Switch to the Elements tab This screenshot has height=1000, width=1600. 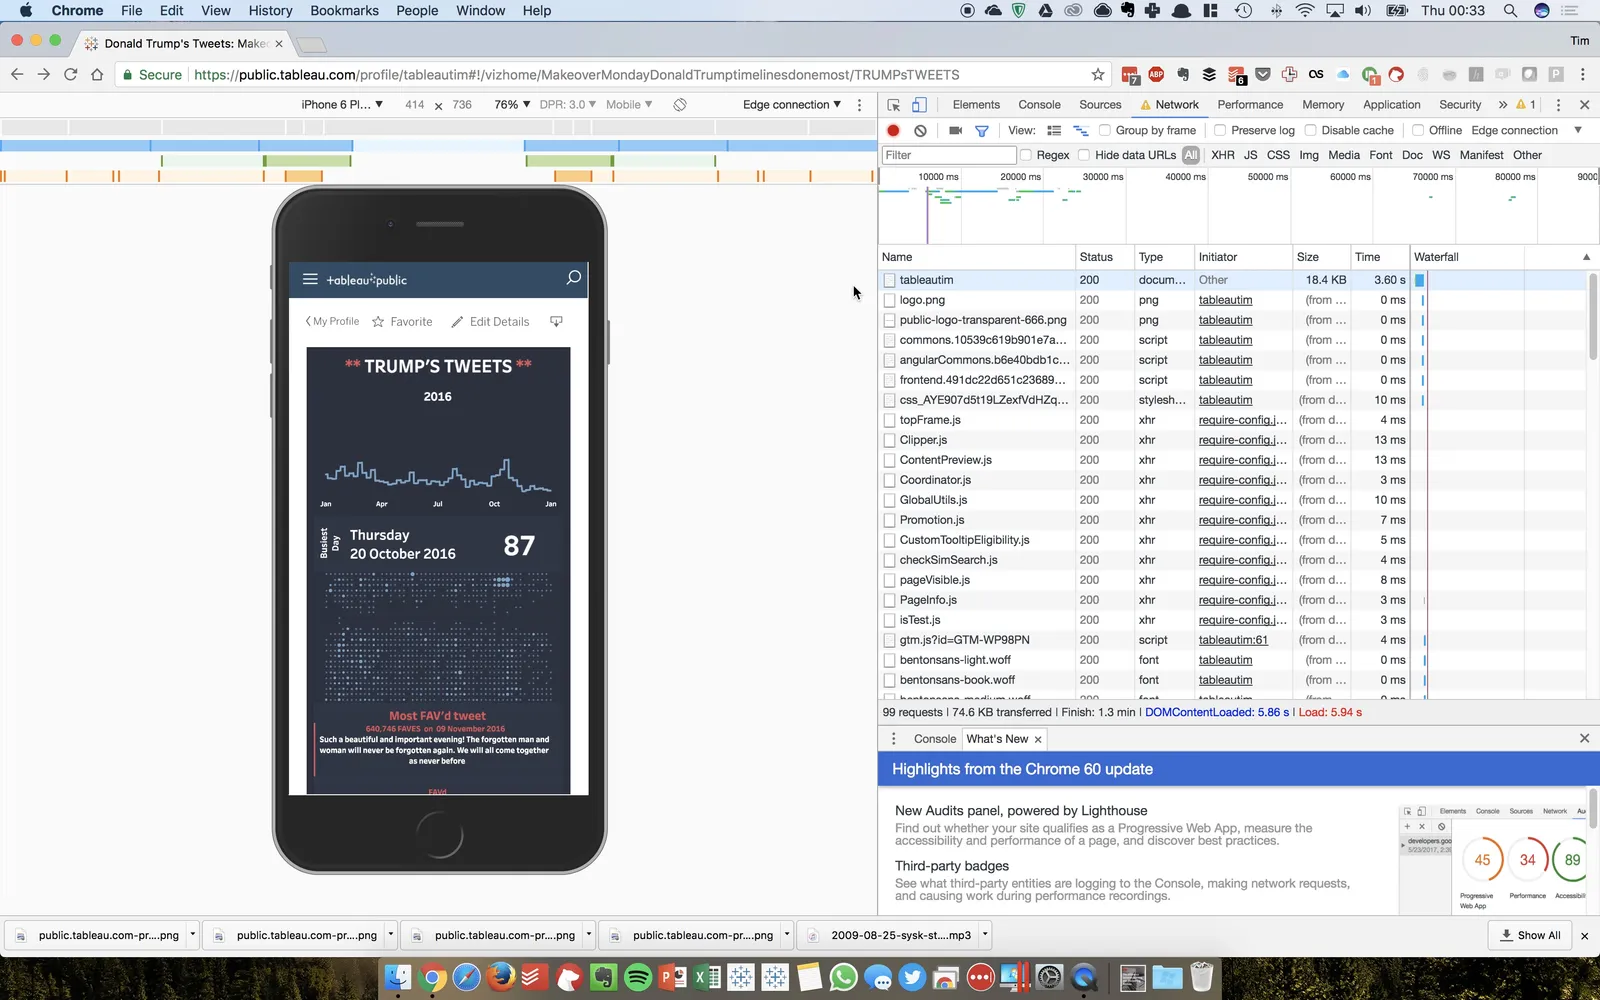(x=976, y=104)
